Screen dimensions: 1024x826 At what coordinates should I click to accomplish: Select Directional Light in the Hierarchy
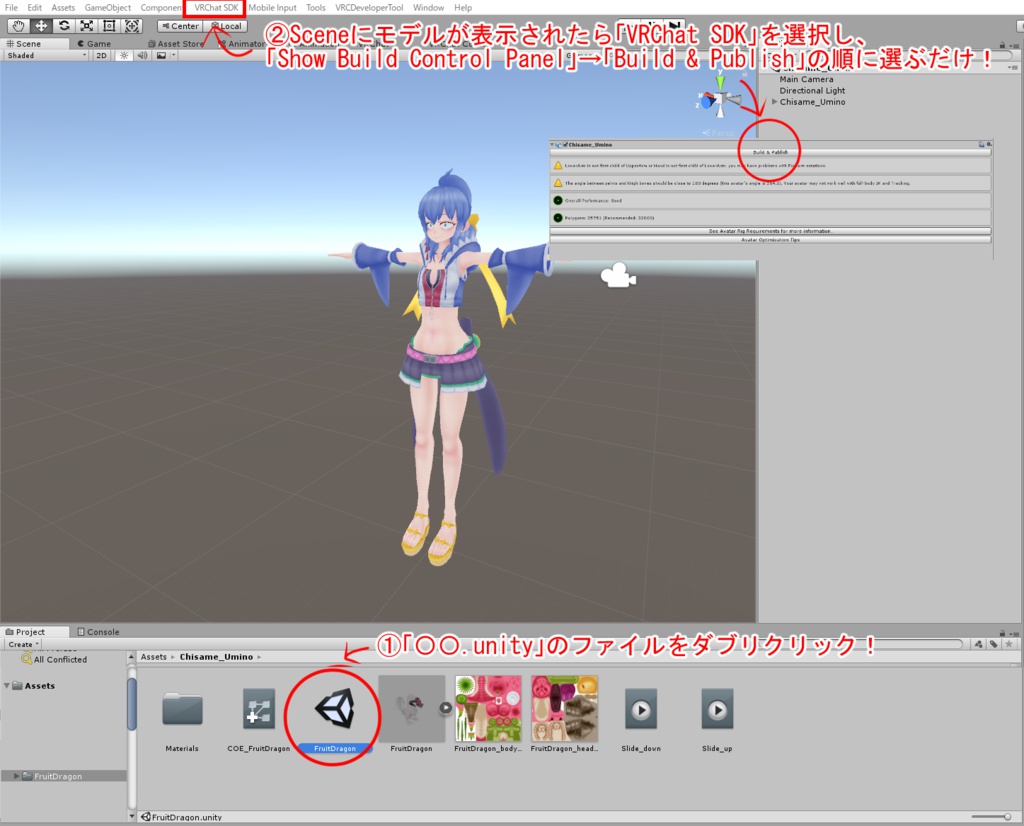click(812, 91)
